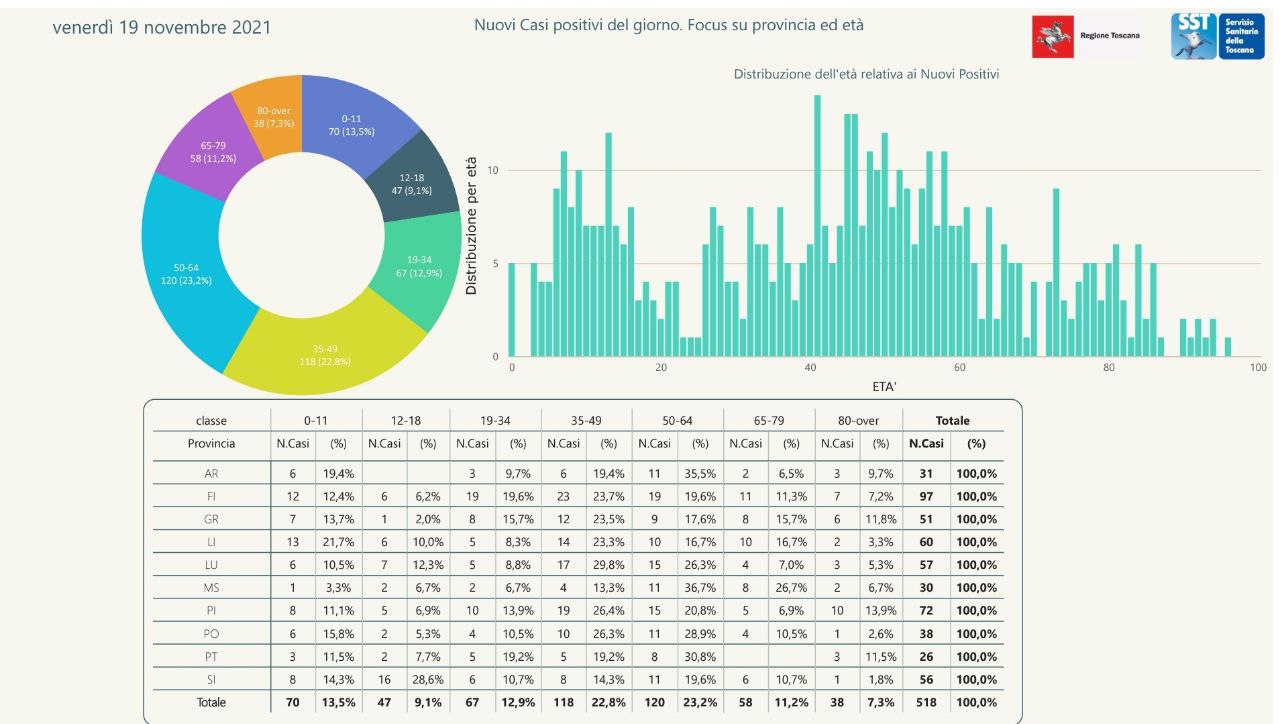Click the 'classe' table header cell
This screenshot has height=724, width=1280.
211,421
